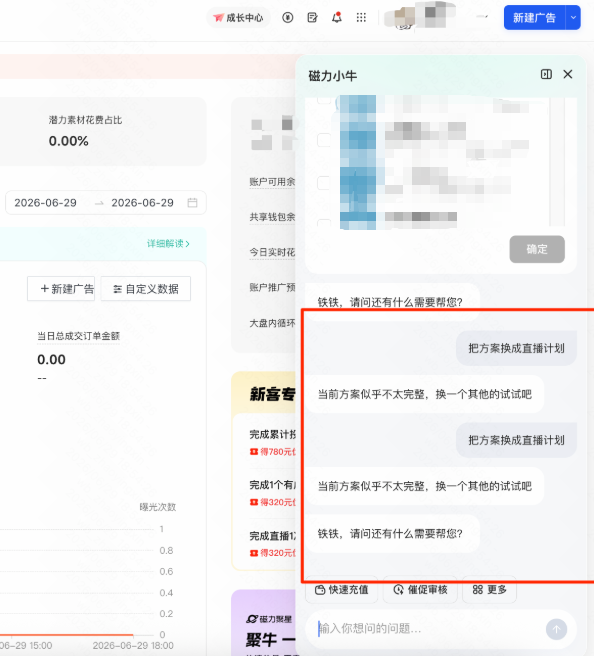Screen dimensions: 594x656
Task: Click the 磁力聚星 logo
Action: click(269, 619)
